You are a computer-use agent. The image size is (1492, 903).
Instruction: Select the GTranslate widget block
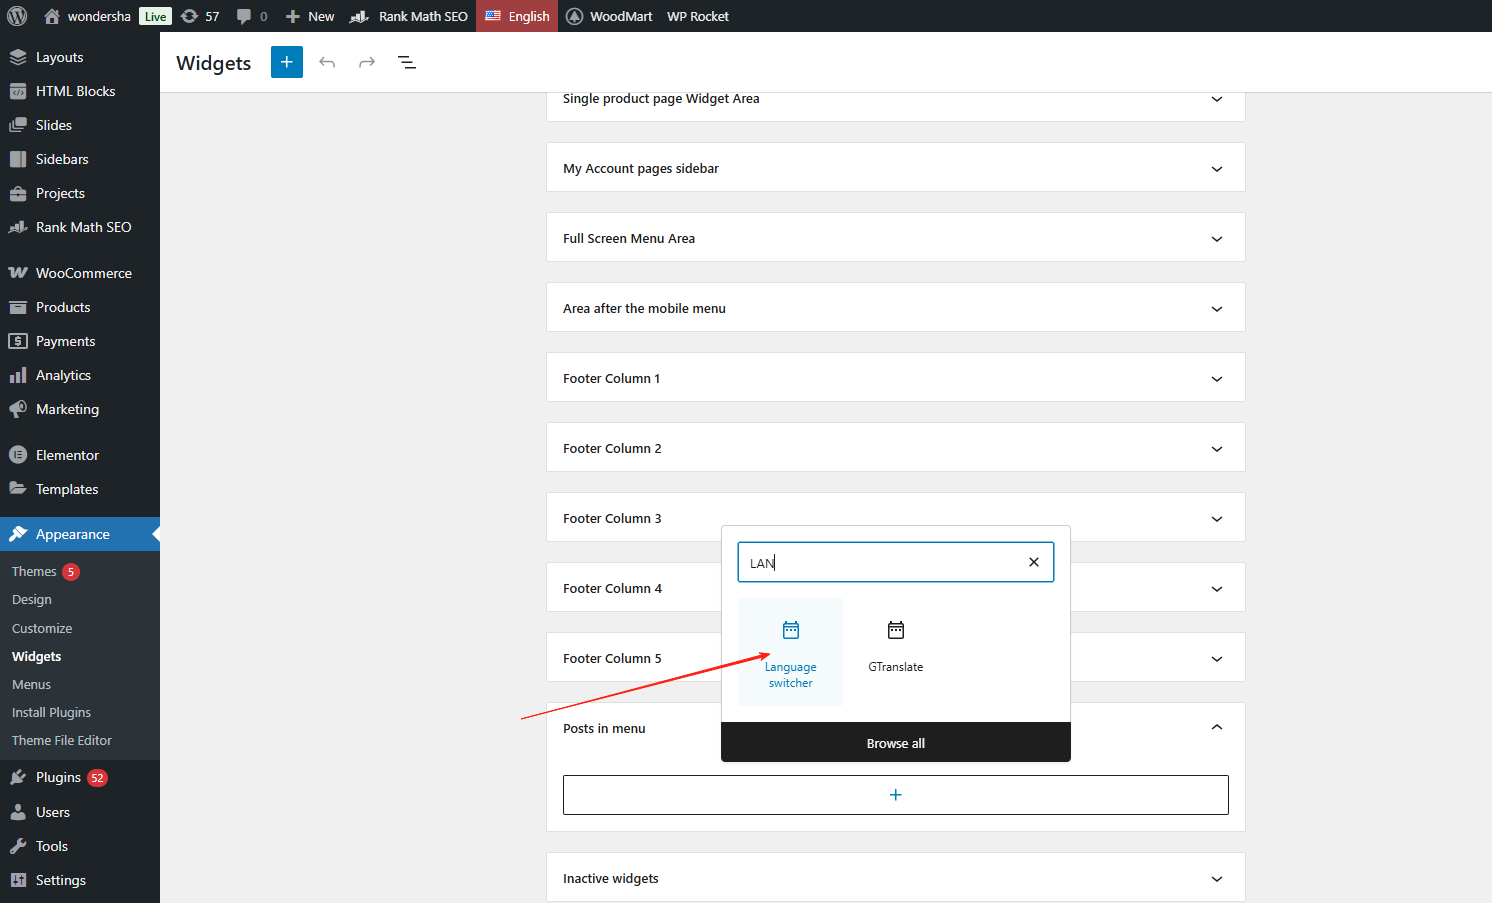tap(895, 647)
